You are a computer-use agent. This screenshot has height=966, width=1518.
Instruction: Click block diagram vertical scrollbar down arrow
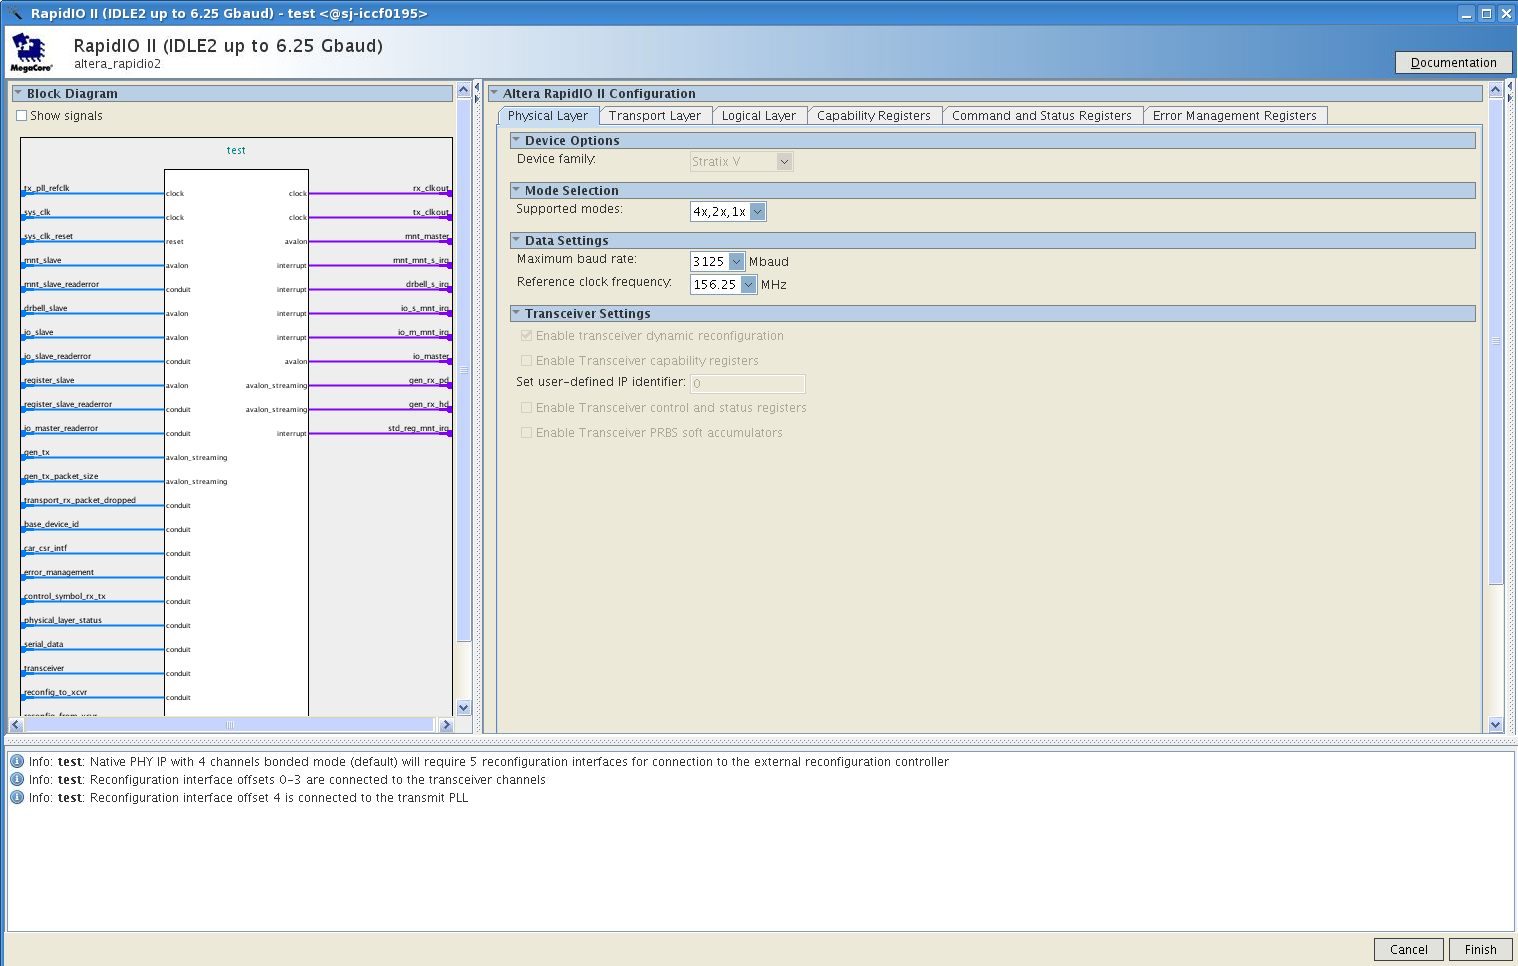pyautogui.click(x=463, y=708)
